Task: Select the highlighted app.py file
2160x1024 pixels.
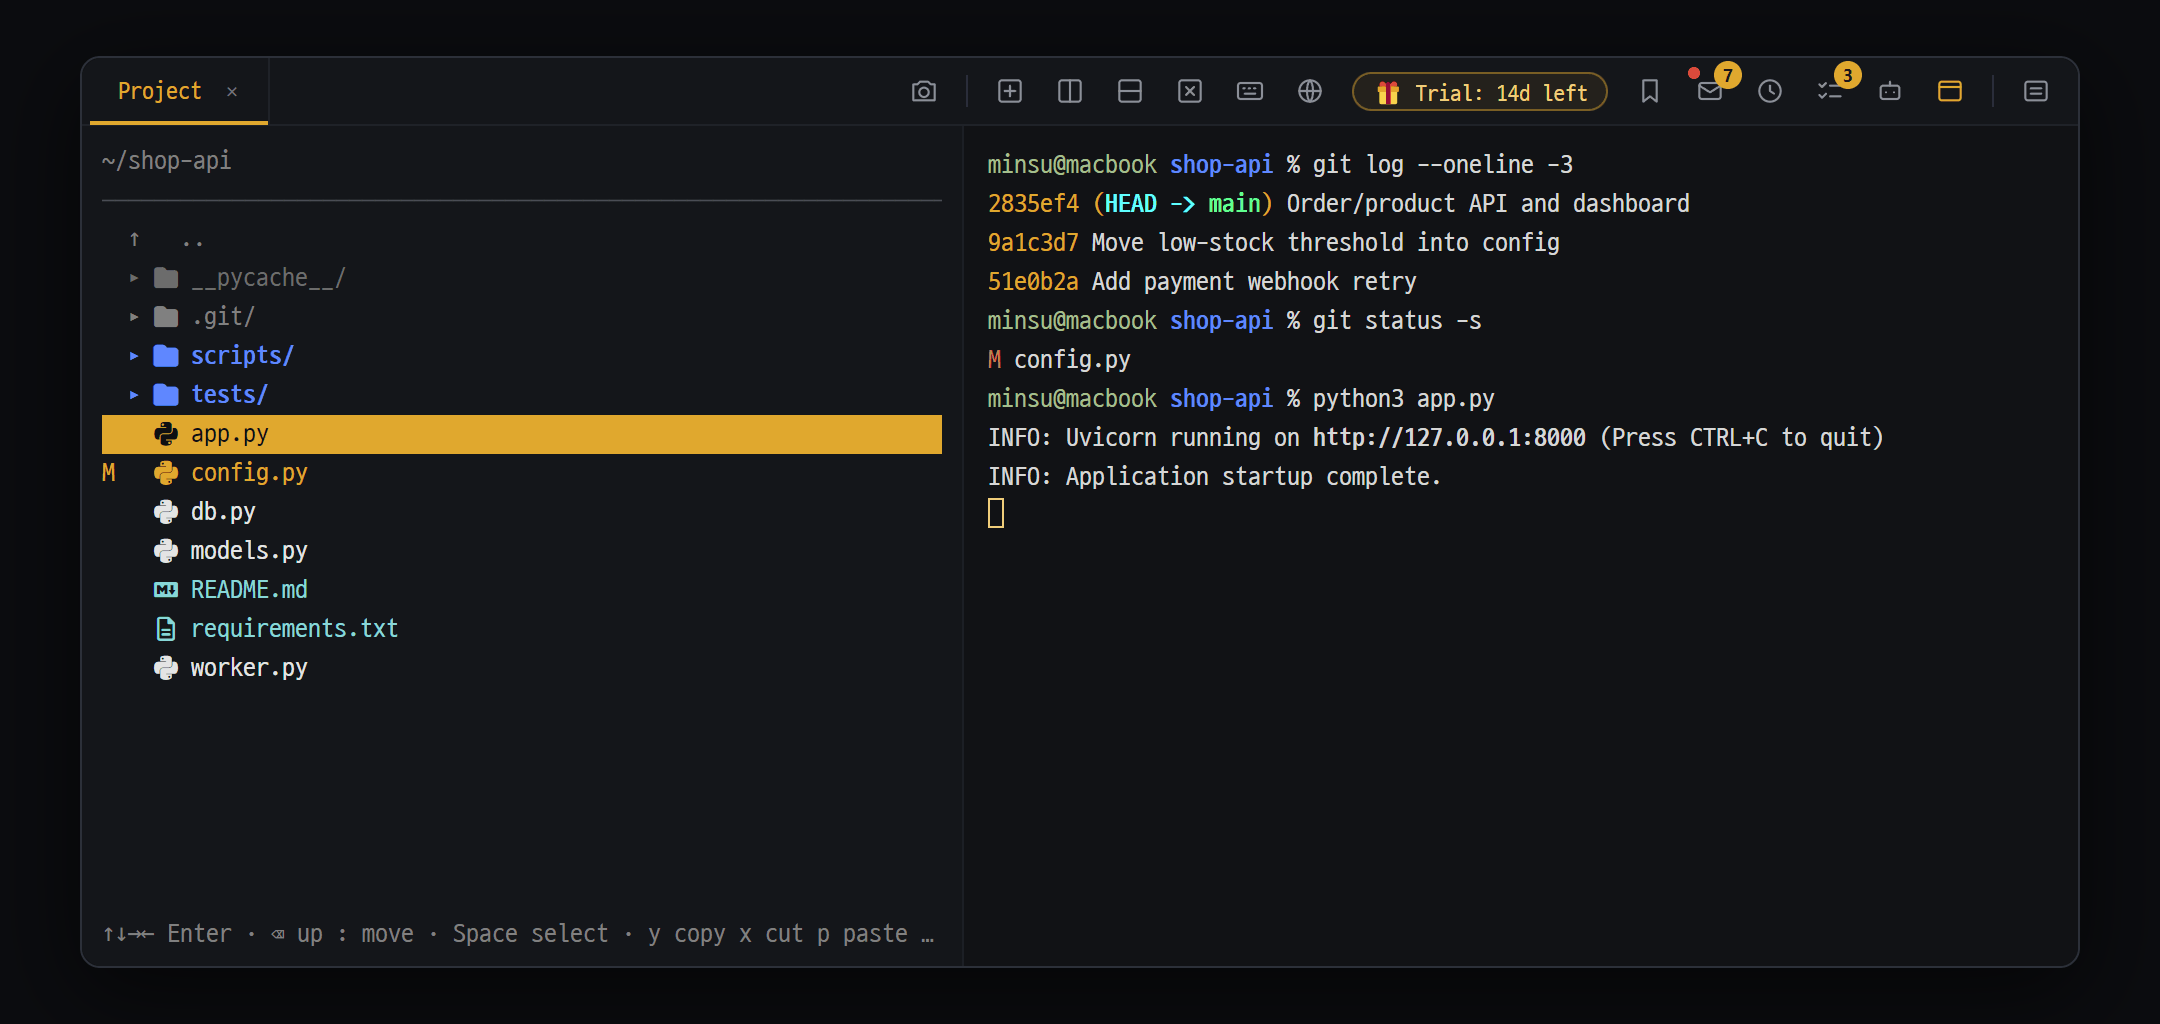Action: tap(522, 434)
